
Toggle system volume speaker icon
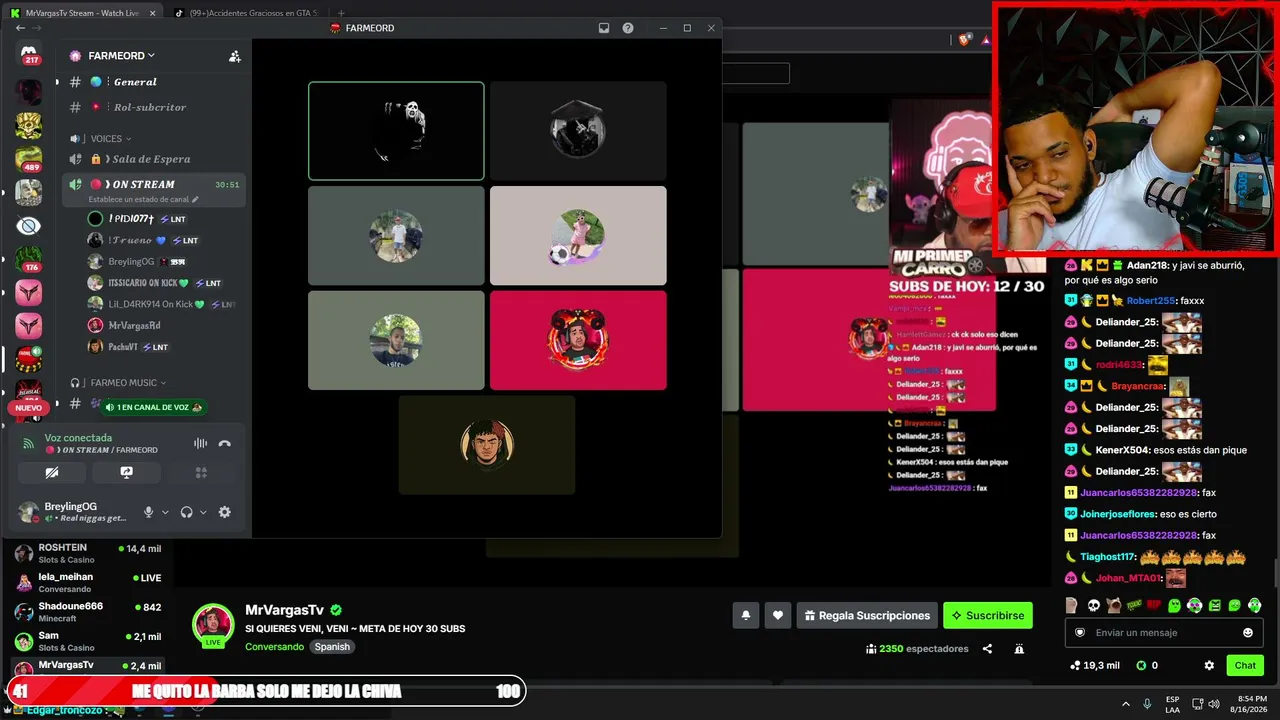coord(1214,704)
